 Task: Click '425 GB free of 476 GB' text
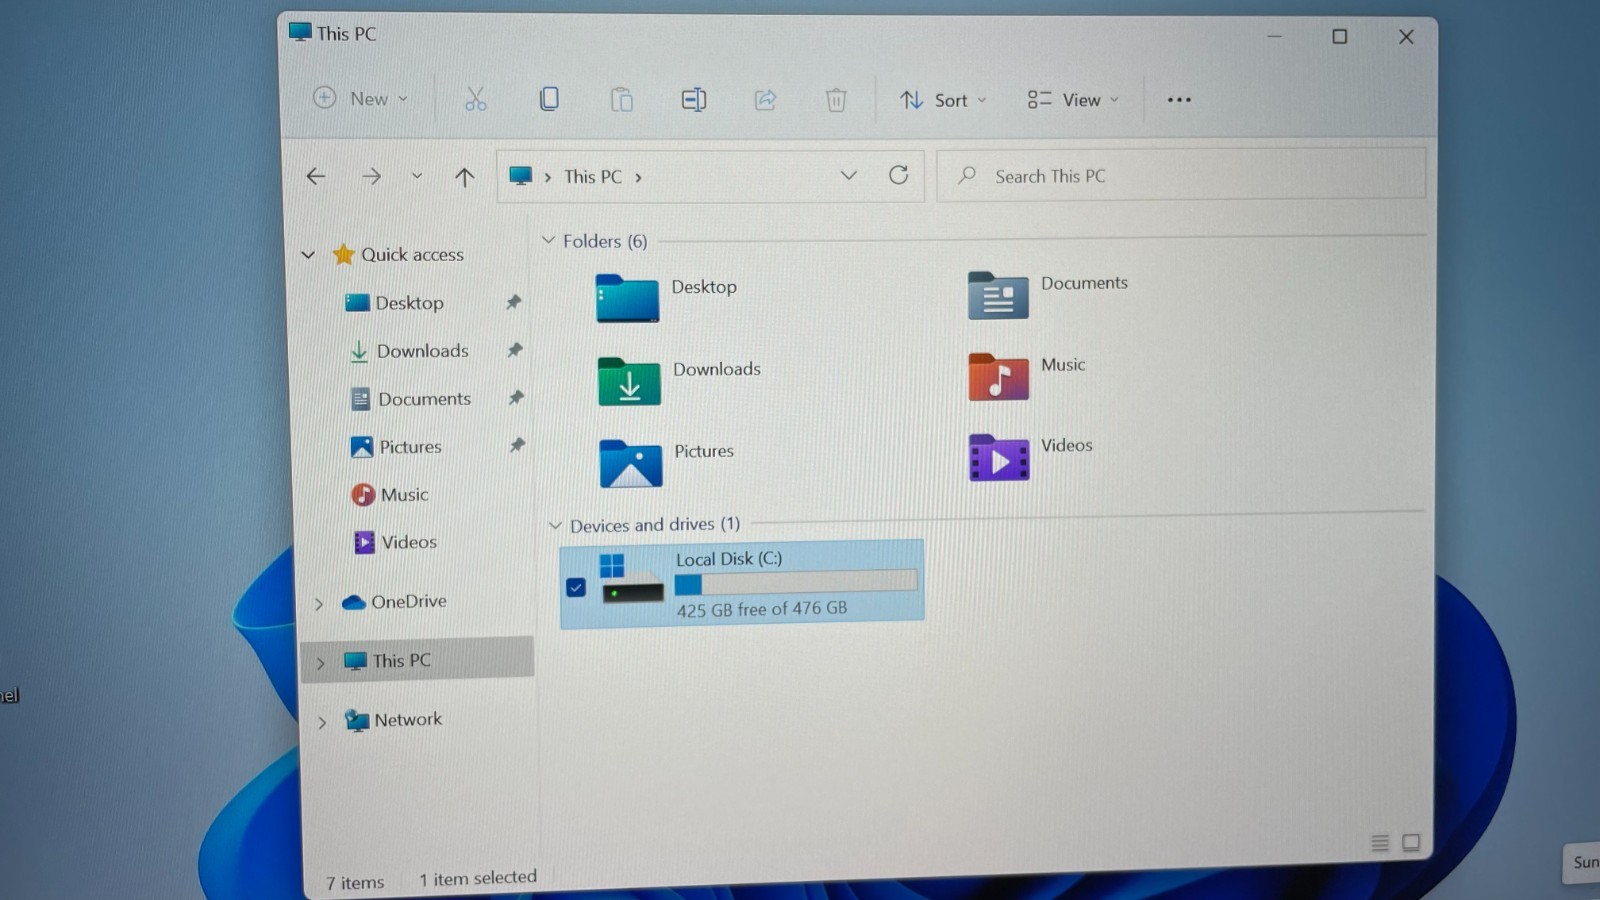coord(762,609)
